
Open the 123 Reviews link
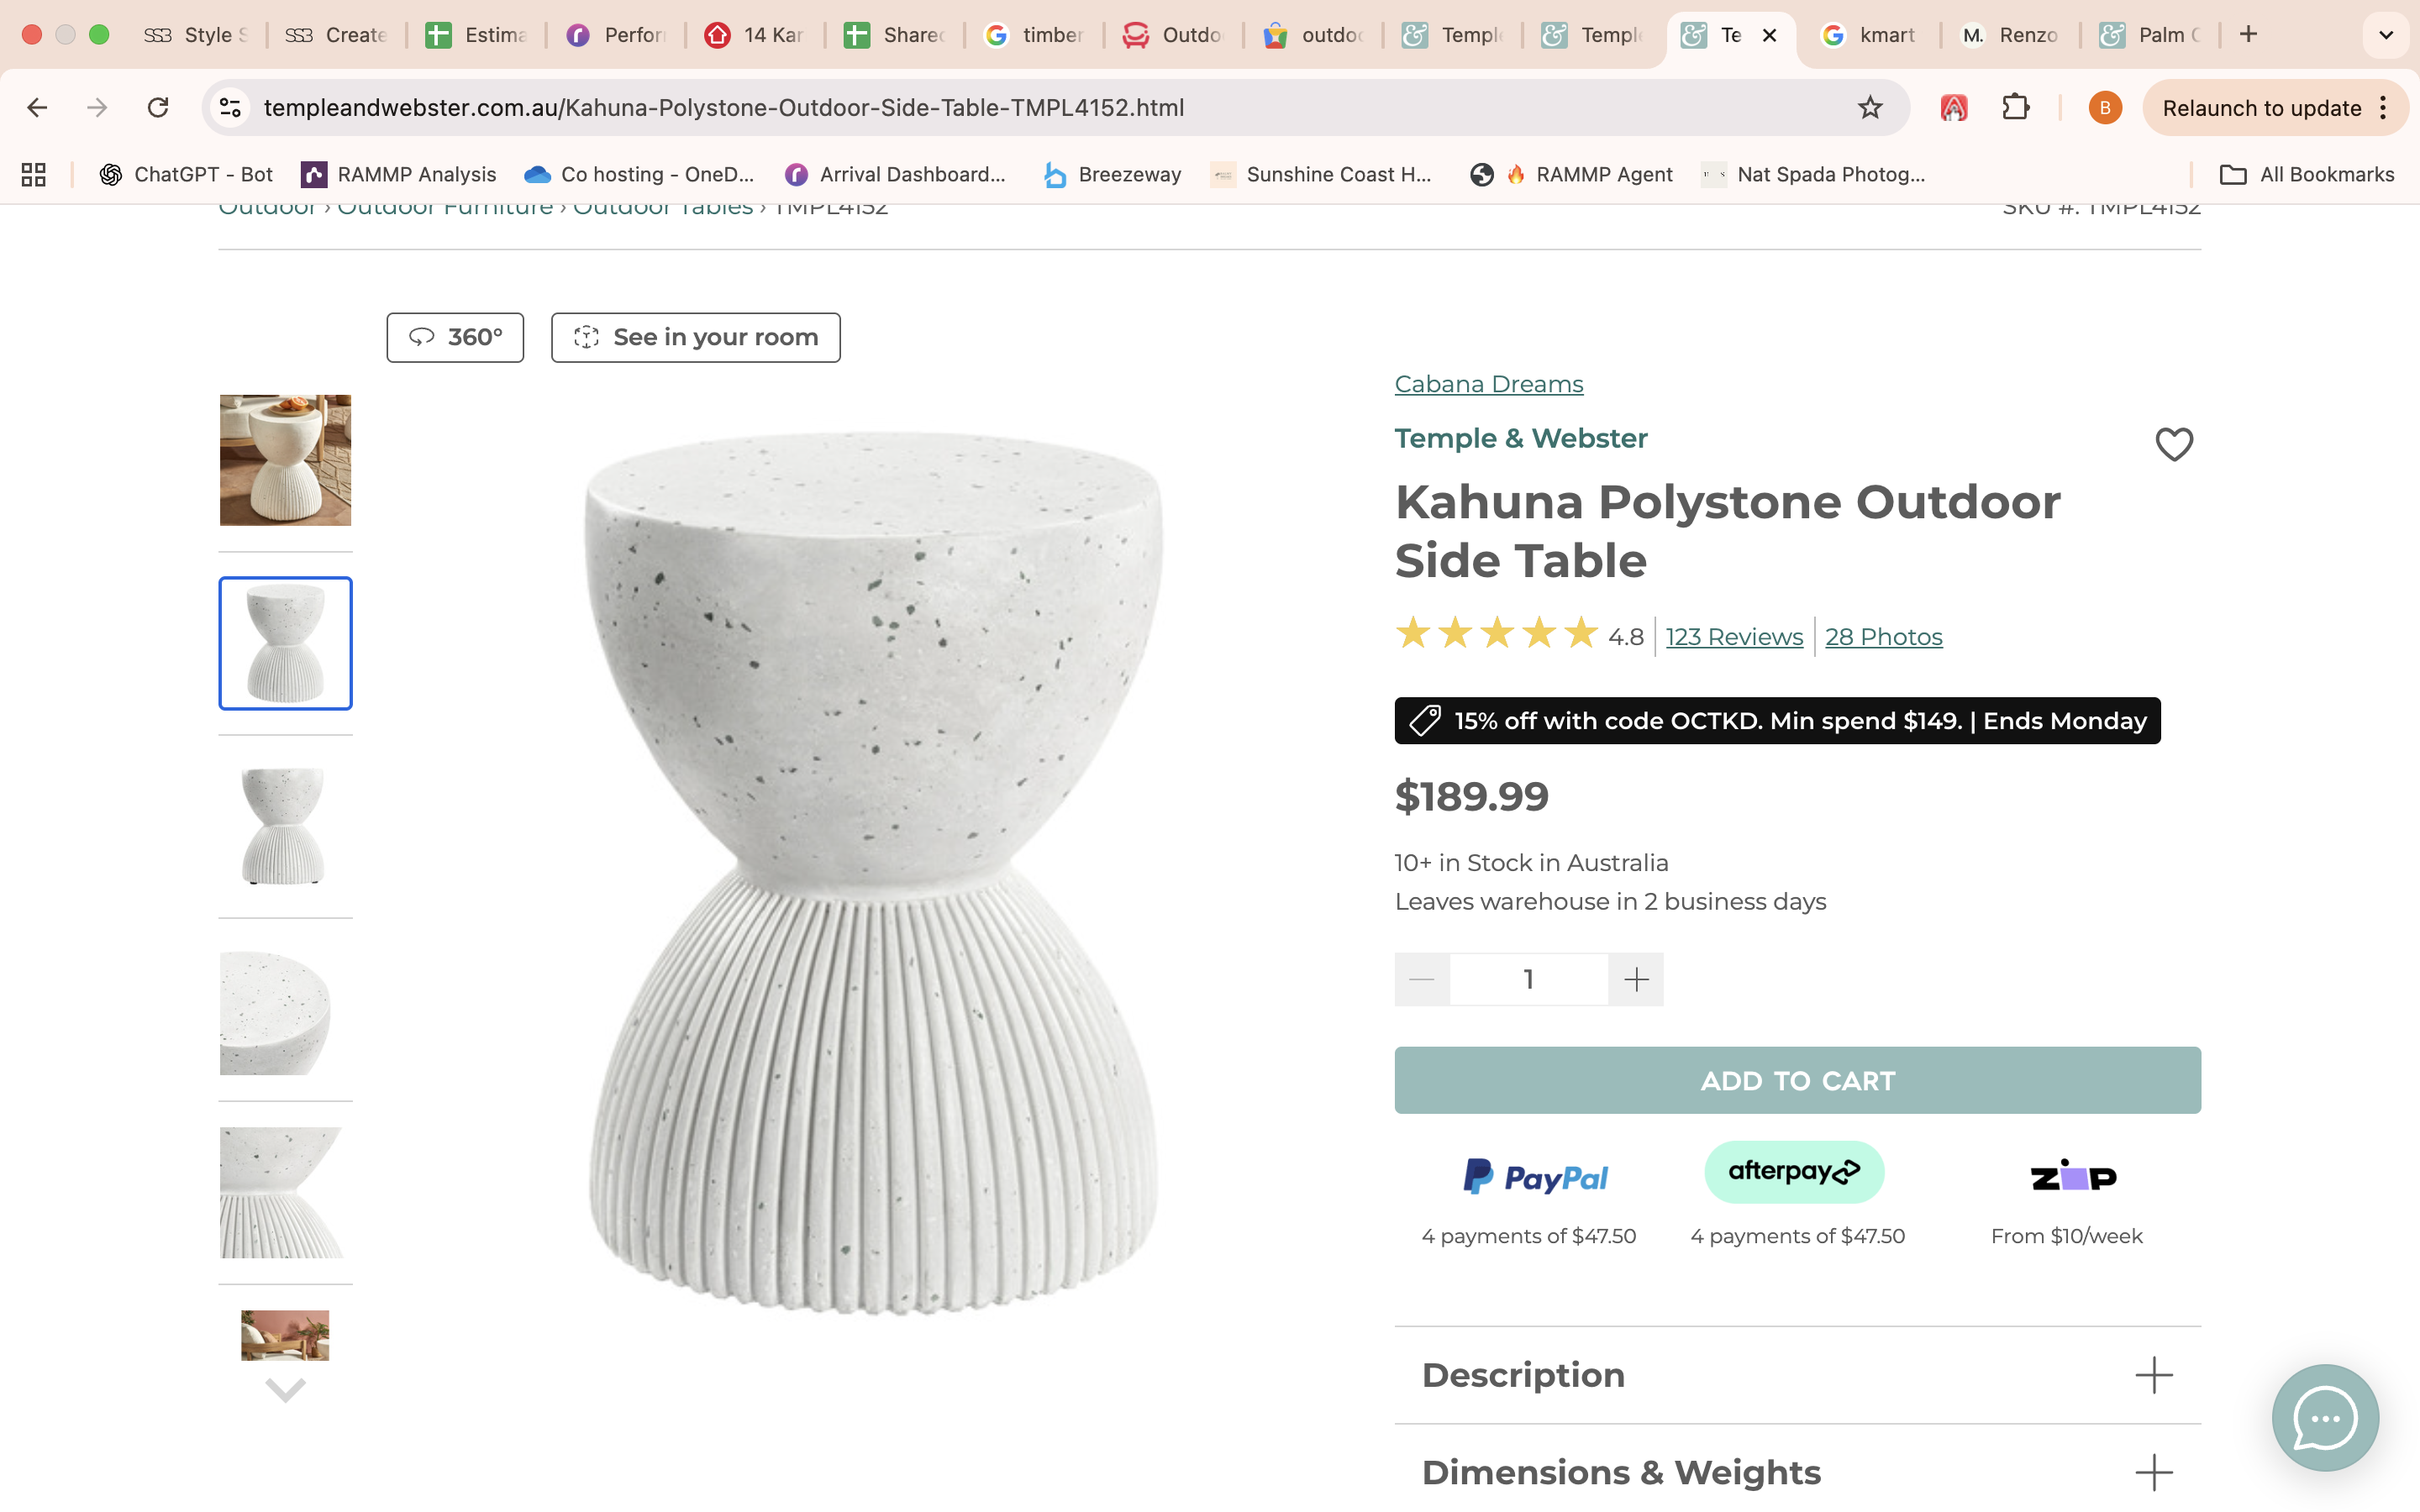tap(1734, 637)
